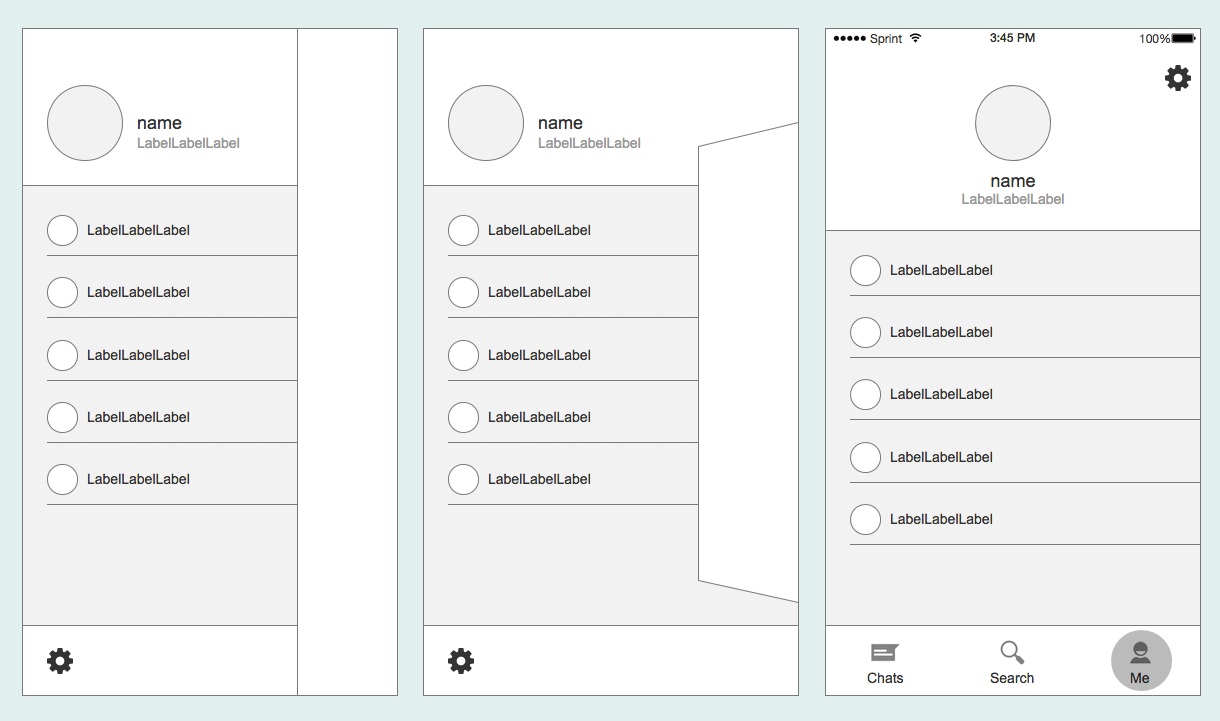Open second LabelLabelLabel row on the phone screen
The height and width of the screenshot is (721, 1220).
pyautogui.click(x=941, y=332)
